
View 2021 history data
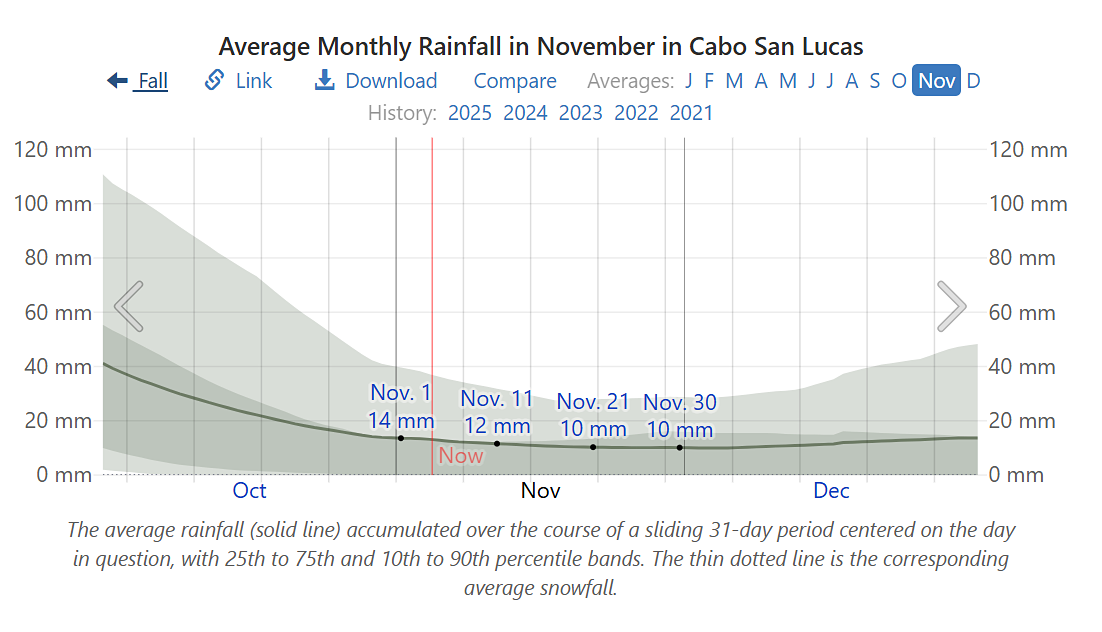[692, 113]
